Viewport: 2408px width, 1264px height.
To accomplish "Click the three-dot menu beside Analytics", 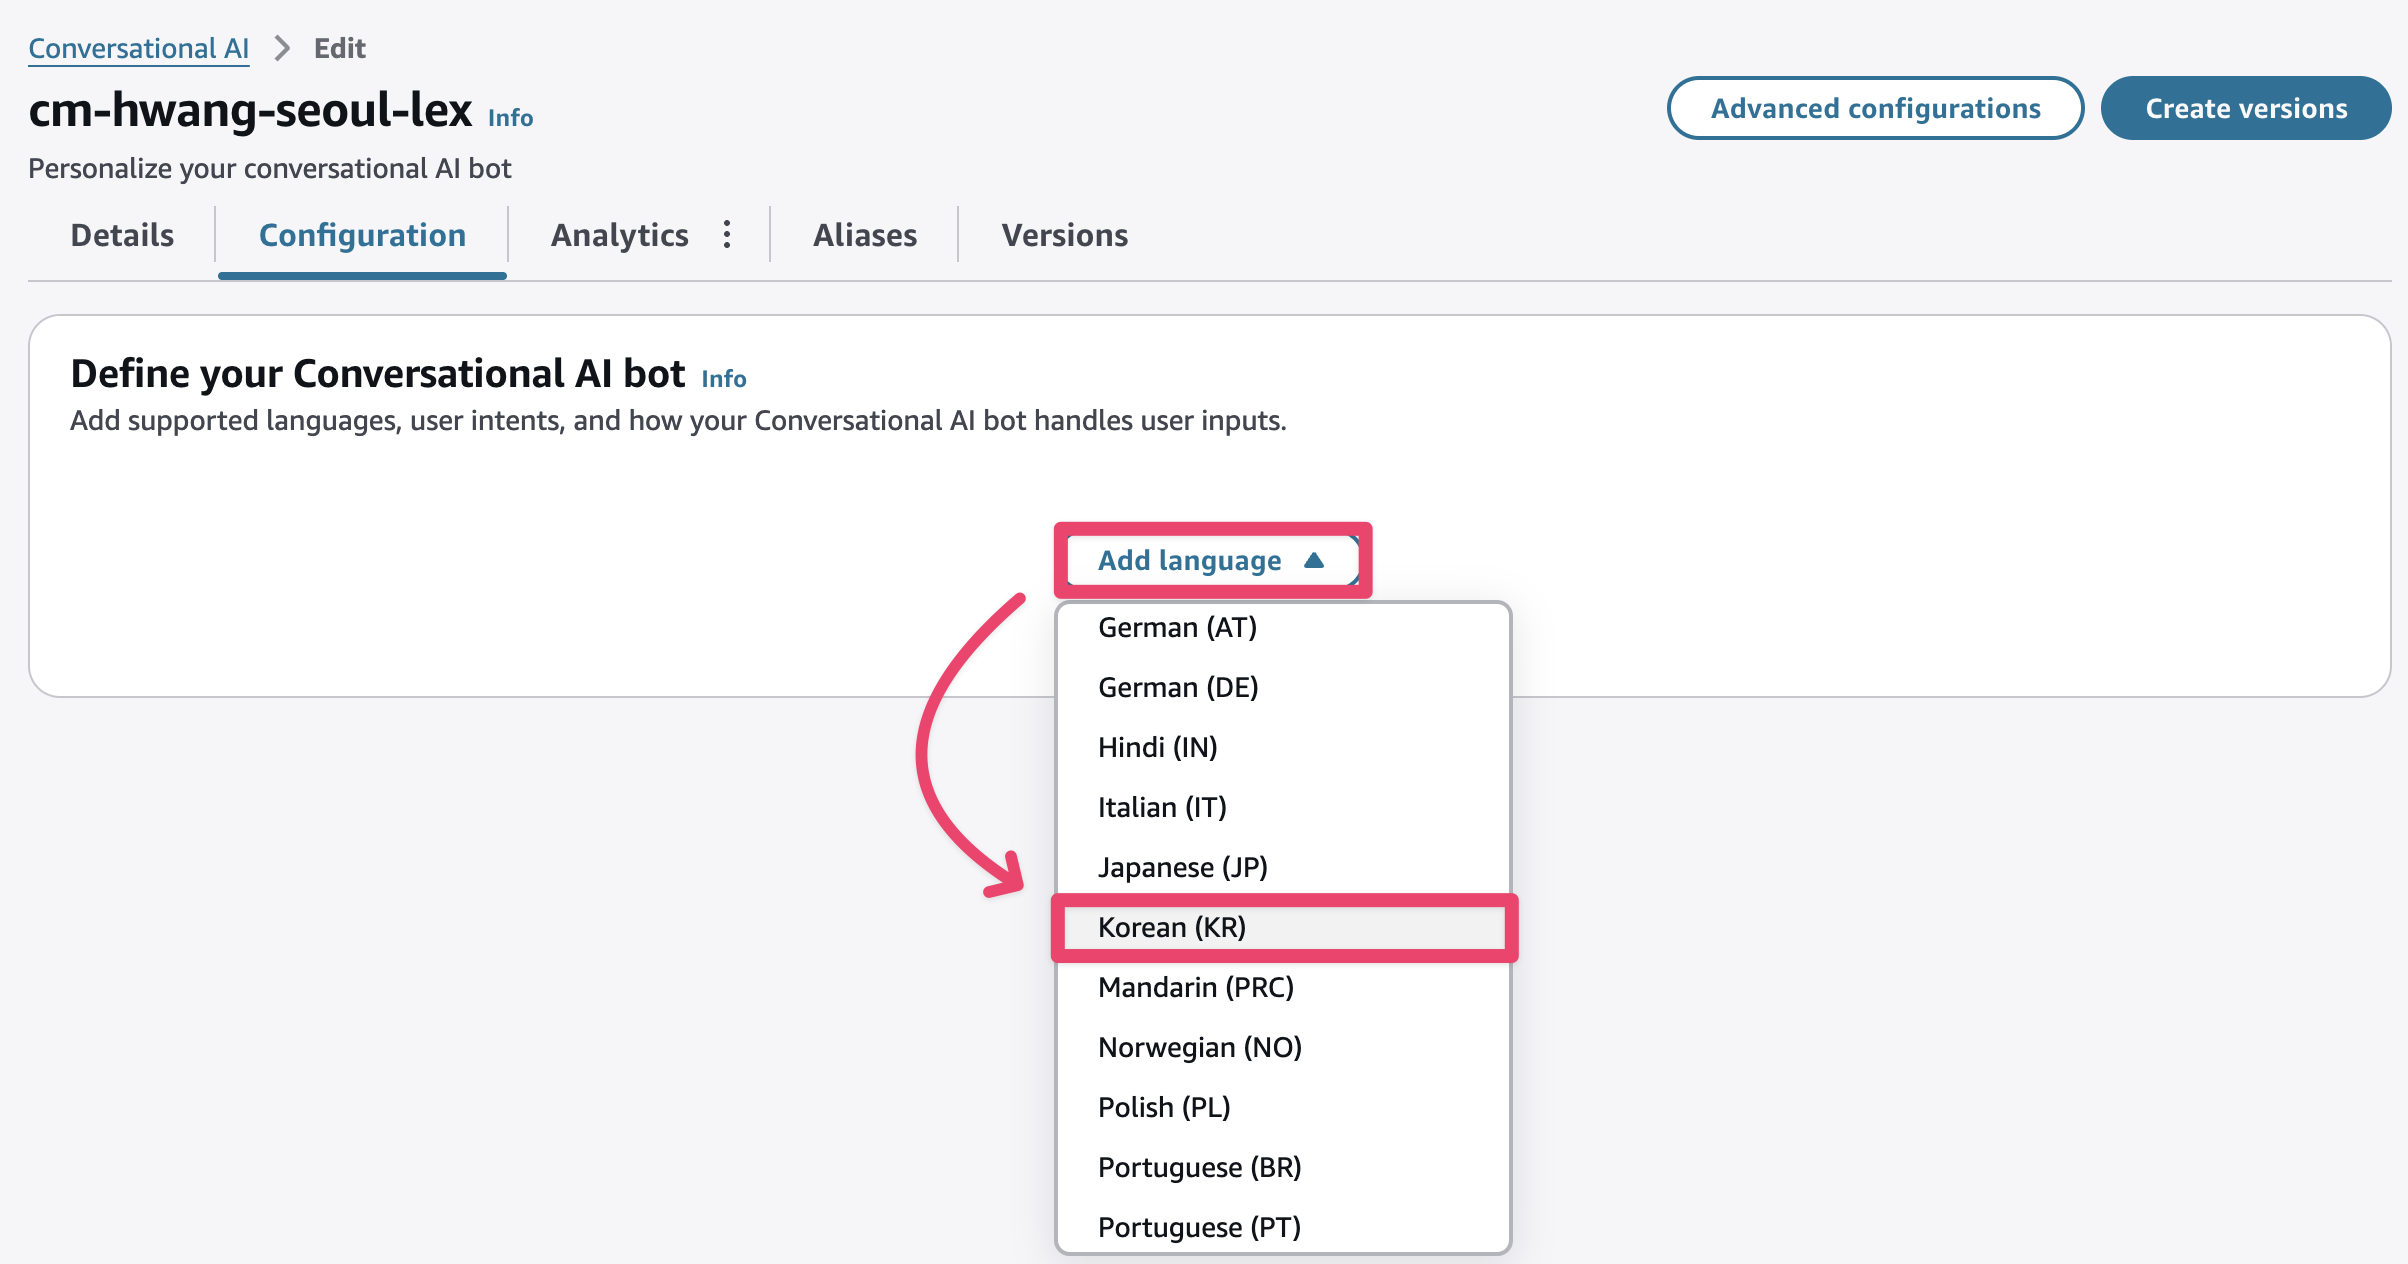I will (x=727, y=235).
